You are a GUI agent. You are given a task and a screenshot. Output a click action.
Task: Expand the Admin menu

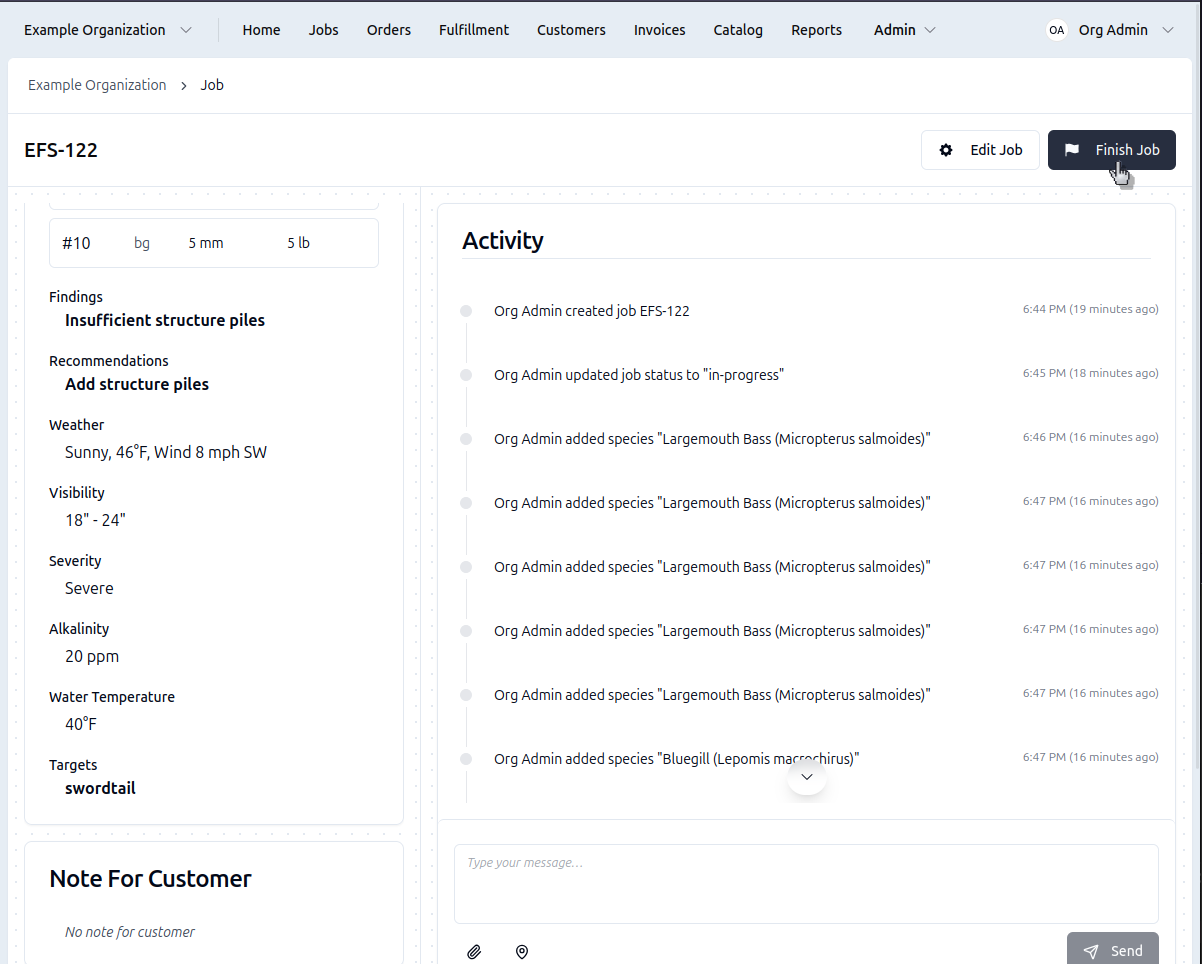pyautogui.click(x=904, y=30)
